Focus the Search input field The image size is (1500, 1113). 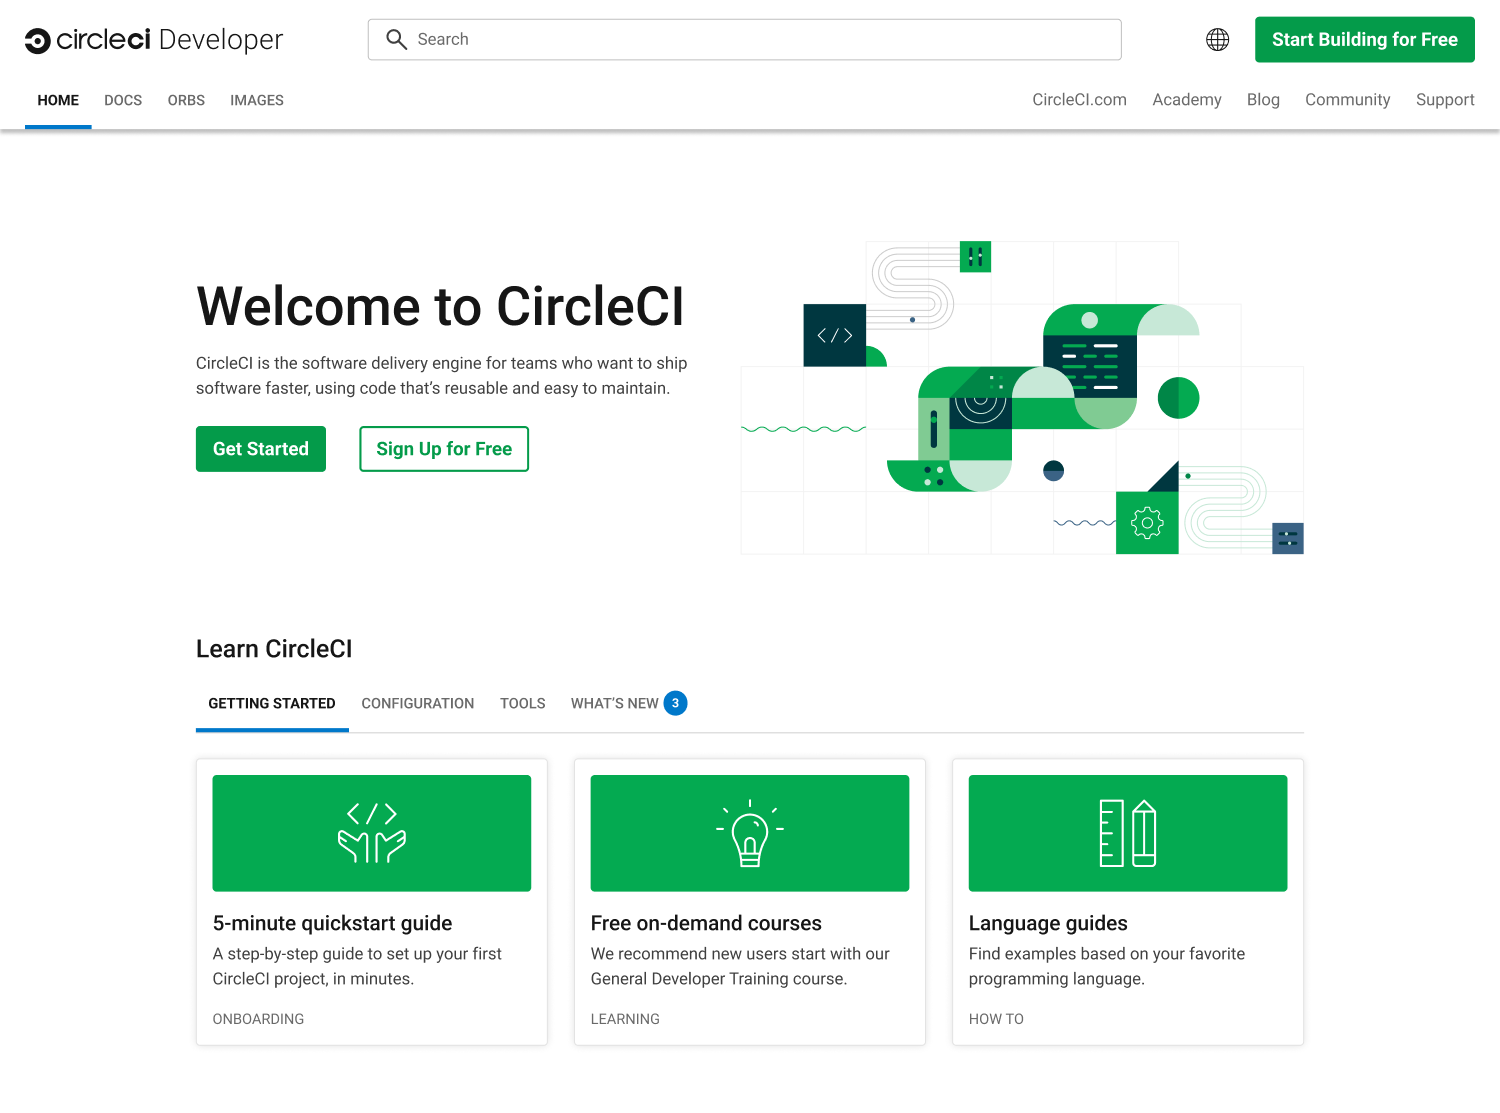click(x=745, y=40)
